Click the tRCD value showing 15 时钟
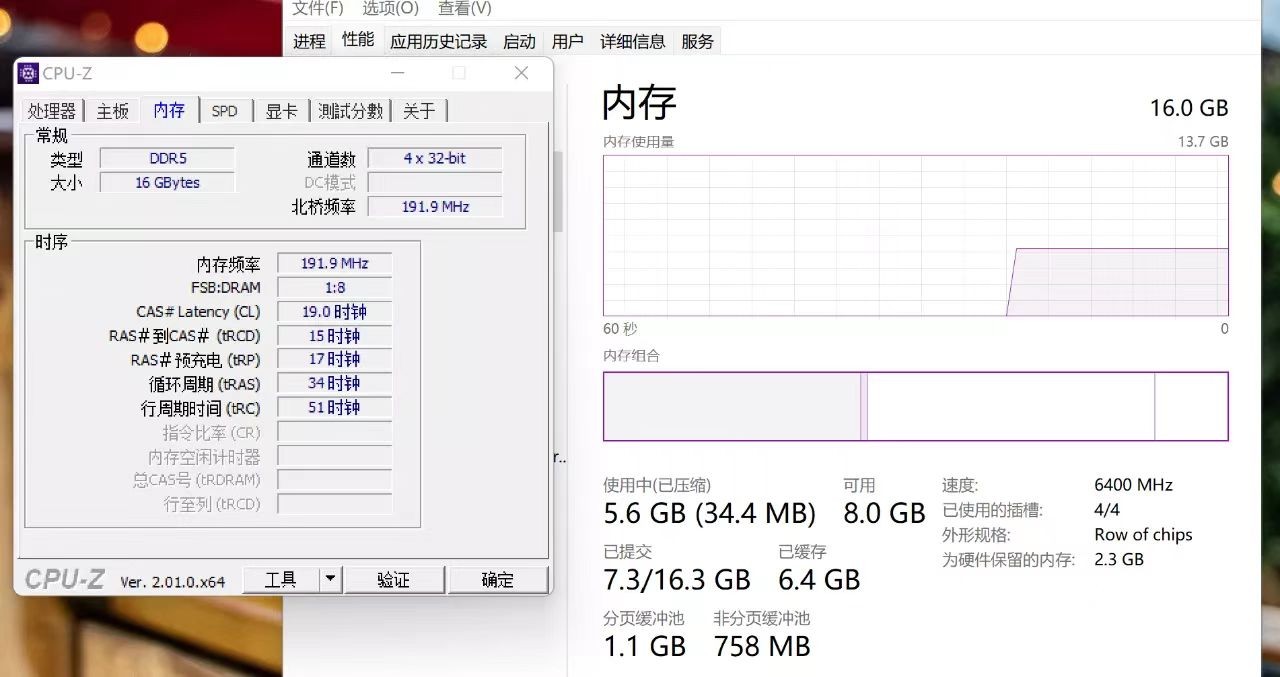Viewport: 1280px width, 677px height. (334, 336)
